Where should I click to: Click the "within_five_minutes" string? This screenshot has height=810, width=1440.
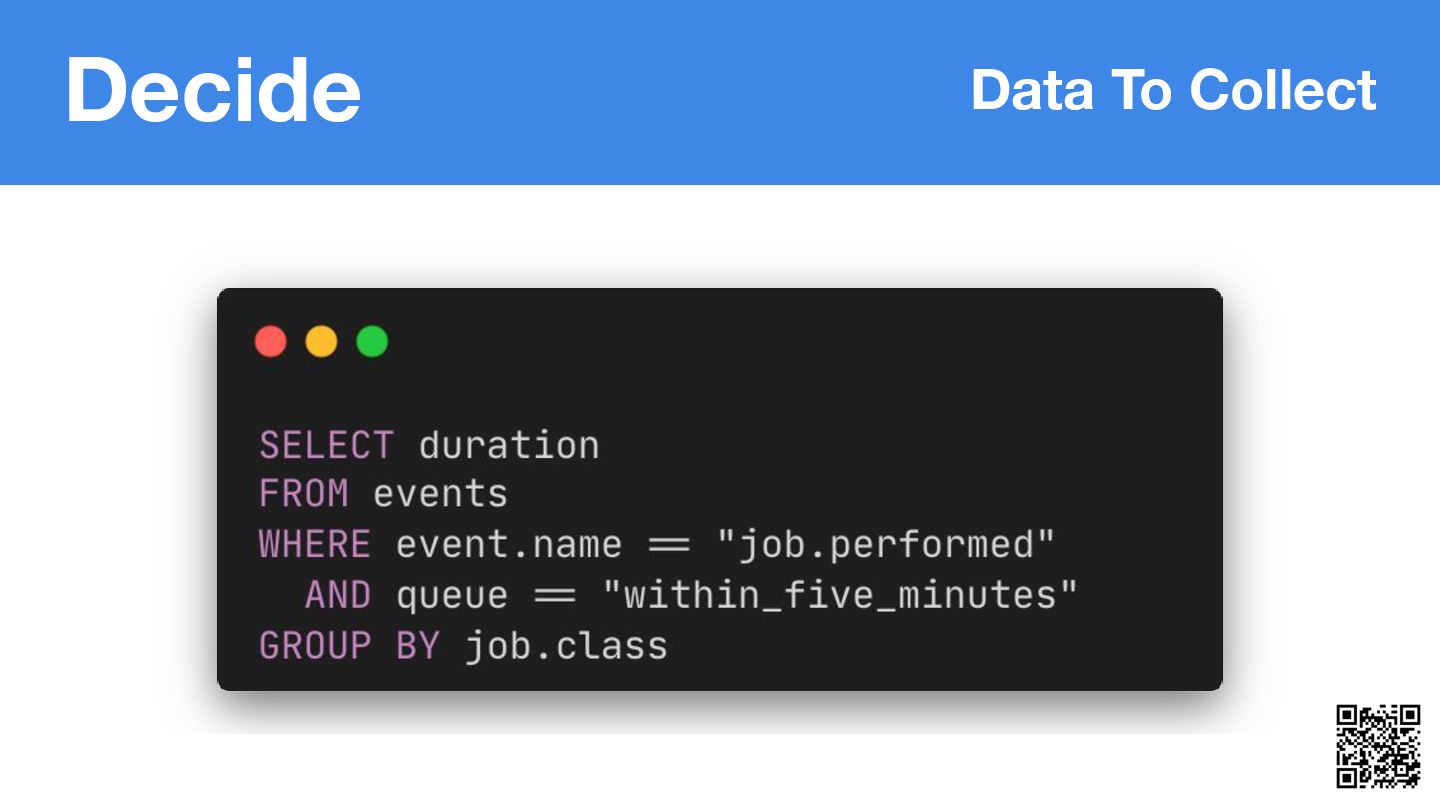coord(840,595)
